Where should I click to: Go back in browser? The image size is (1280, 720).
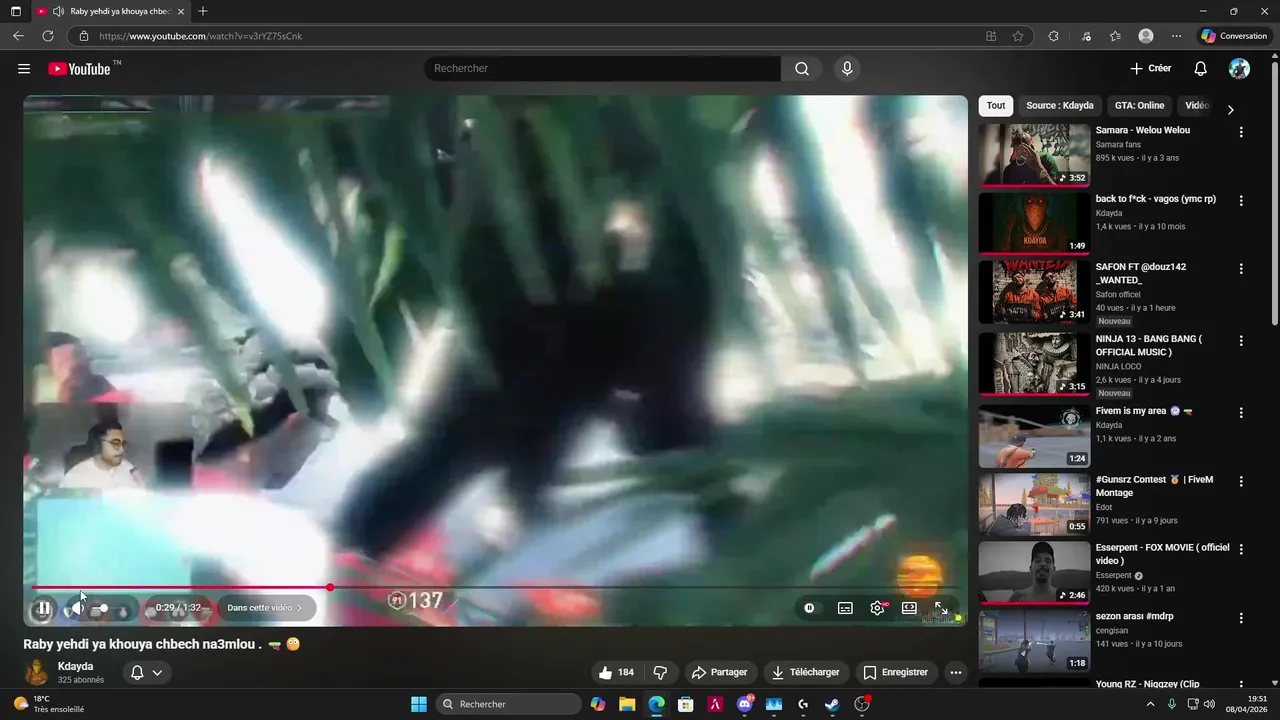point(18,36)
